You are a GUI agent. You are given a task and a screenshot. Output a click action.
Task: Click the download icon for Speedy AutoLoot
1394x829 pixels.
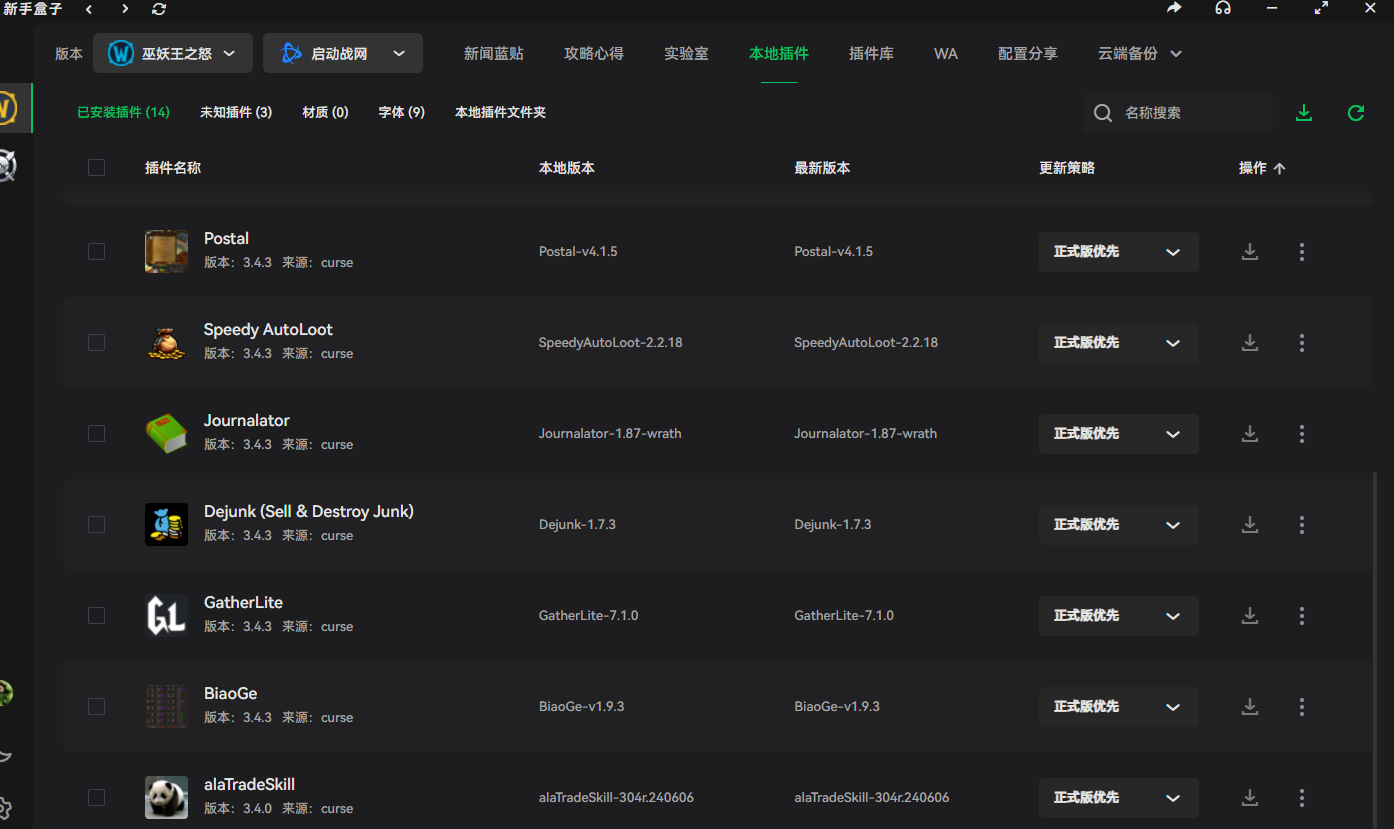click(x=1250, y=343)
